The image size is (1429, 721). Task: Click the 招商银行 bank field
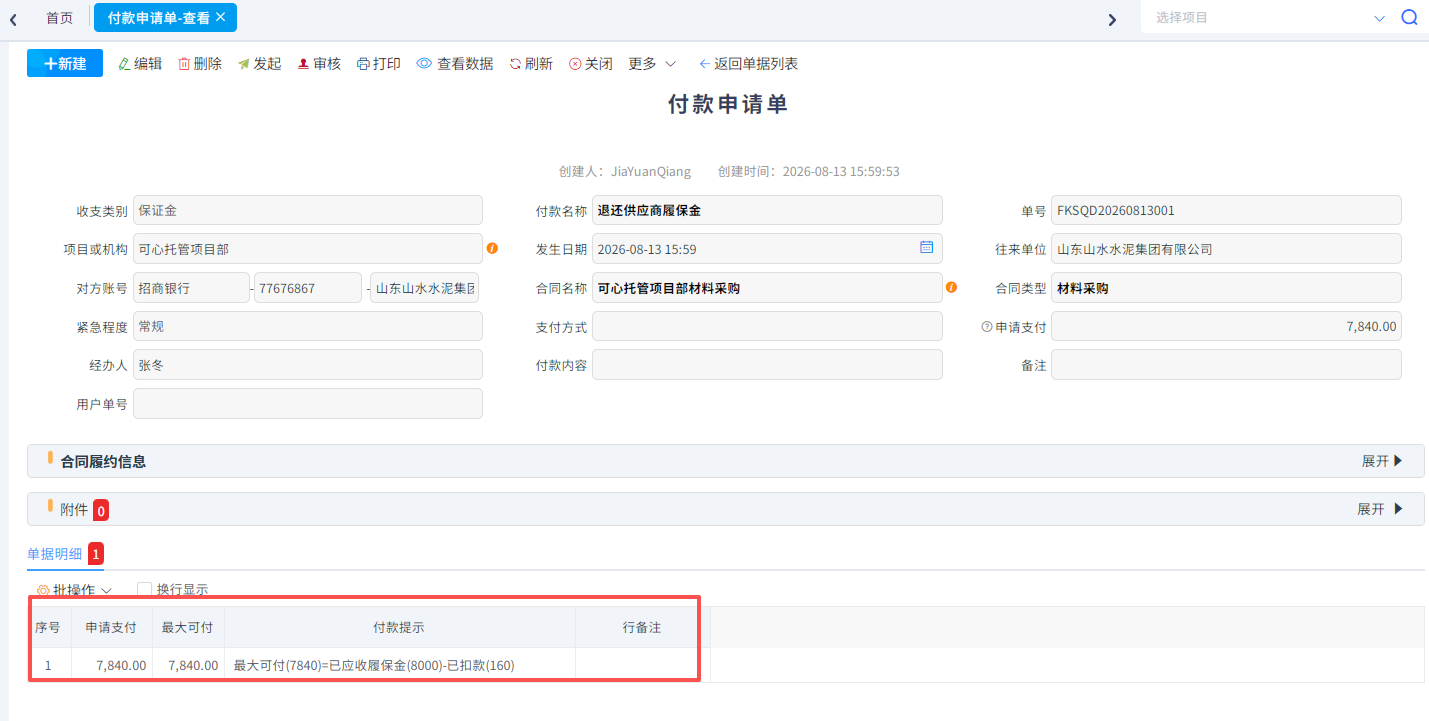[x=191, y=288]
